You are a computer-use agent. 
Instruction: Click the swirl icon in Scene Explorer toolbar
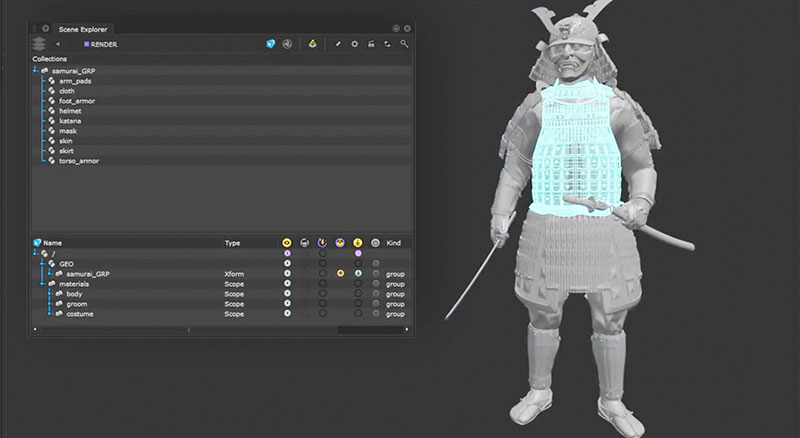click(x=288, y=44)
